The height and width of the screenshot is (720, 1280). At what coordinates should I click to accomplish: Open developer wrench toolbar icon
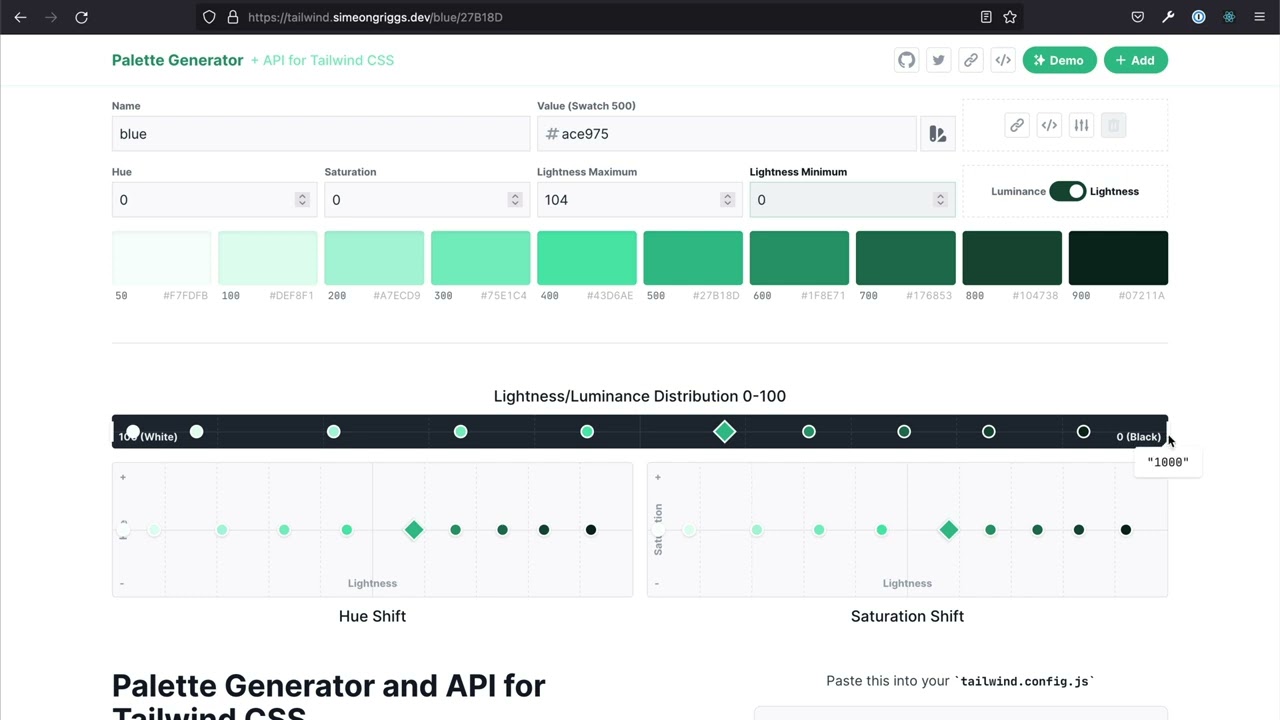click(1168, 17)
